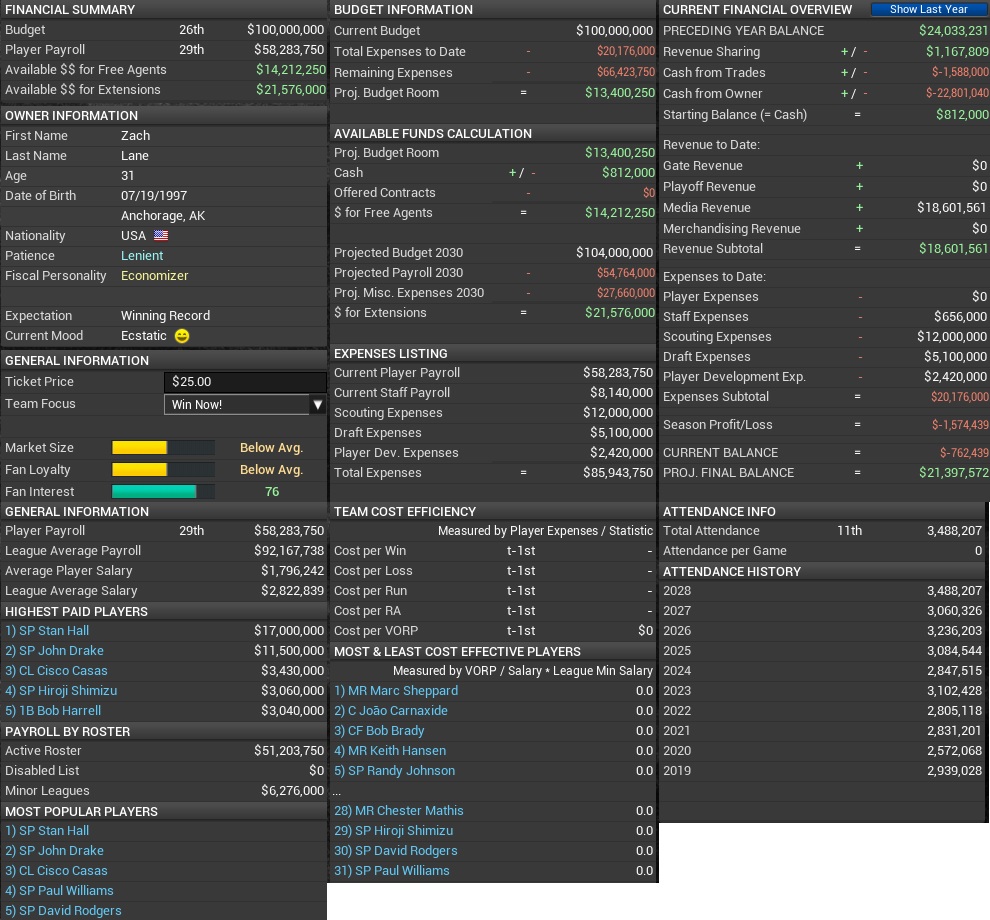Open least effective 31) SP Paul Williams

(391, 871)
